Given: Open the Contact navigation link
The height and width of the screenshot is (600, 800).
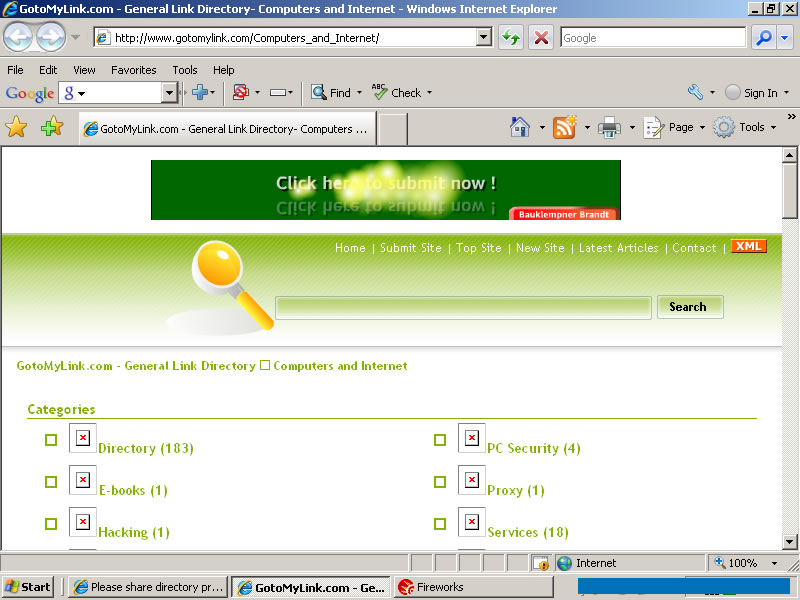Looking at the screenshot, I should tap(694, 247).
